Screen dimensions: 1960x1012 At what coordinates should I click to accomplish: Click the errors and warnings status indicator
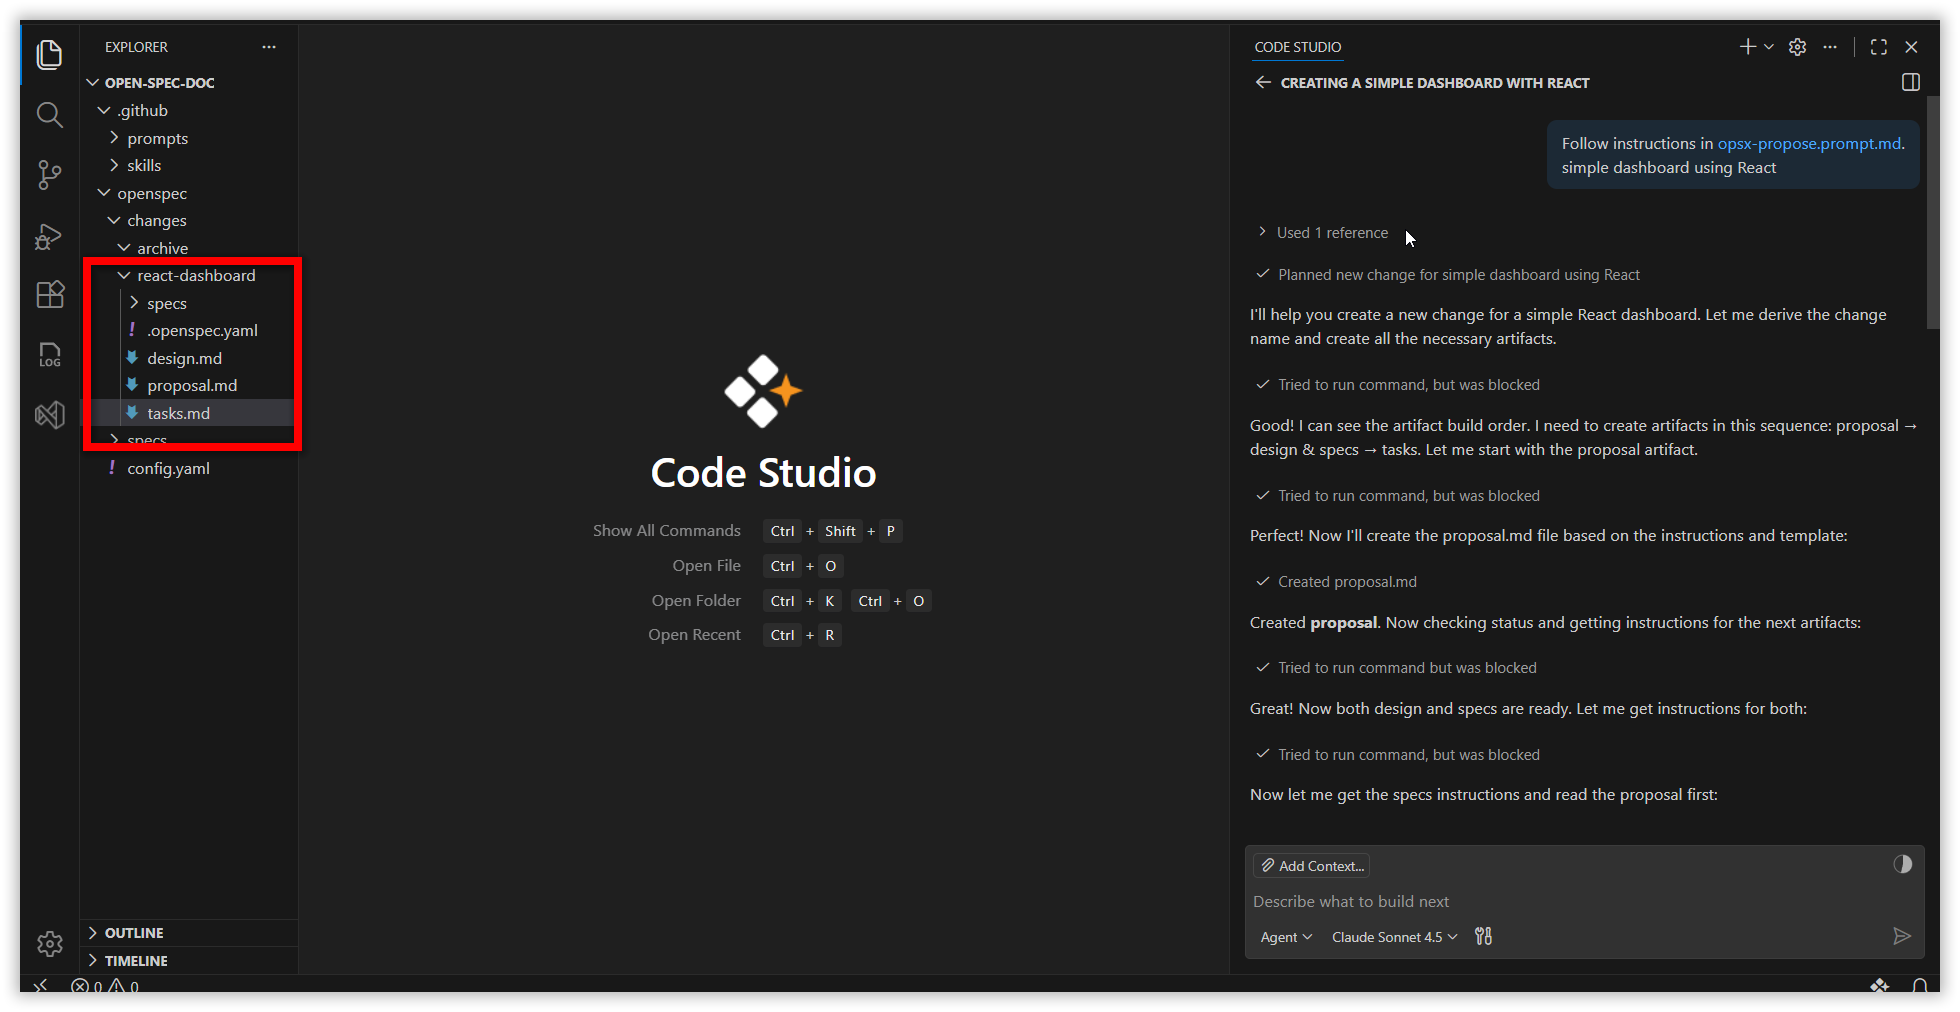click(x=105, y=986)
